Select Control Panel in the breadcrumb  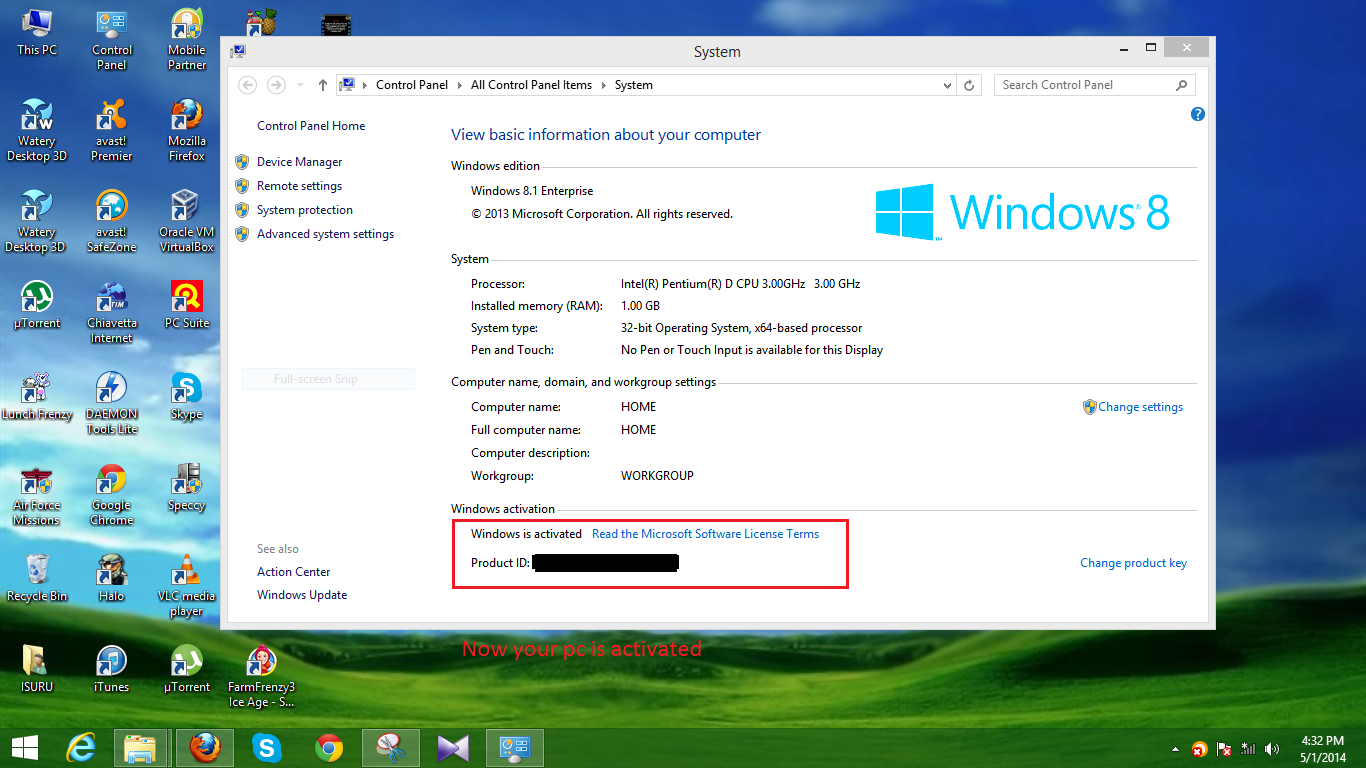[412, 85]
